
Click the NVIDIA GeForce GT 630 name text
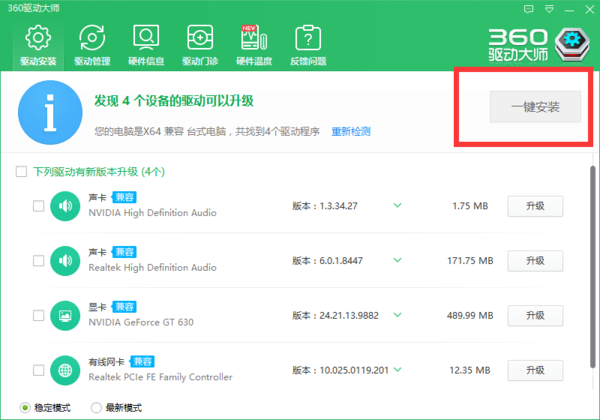click(141, 322)
